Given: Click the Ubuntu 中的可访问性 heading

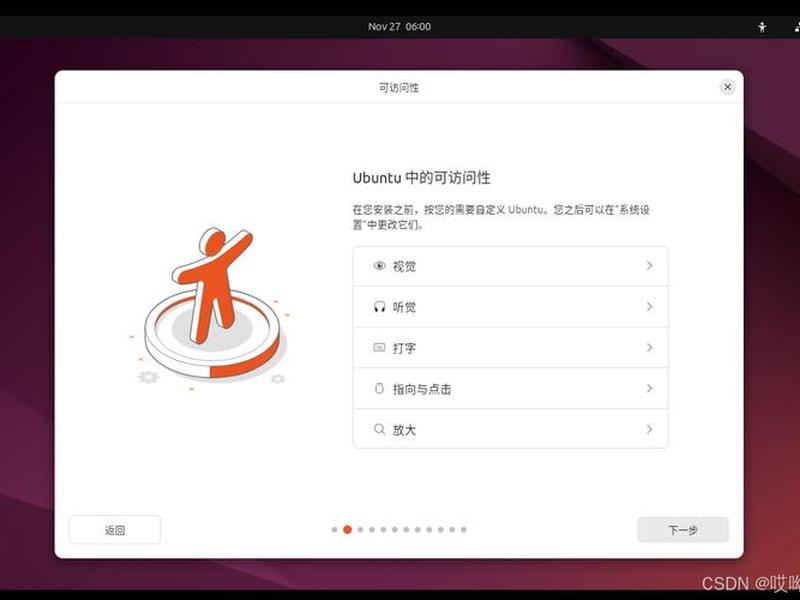Looking at the screenshot, I should (x=421, y=178).
